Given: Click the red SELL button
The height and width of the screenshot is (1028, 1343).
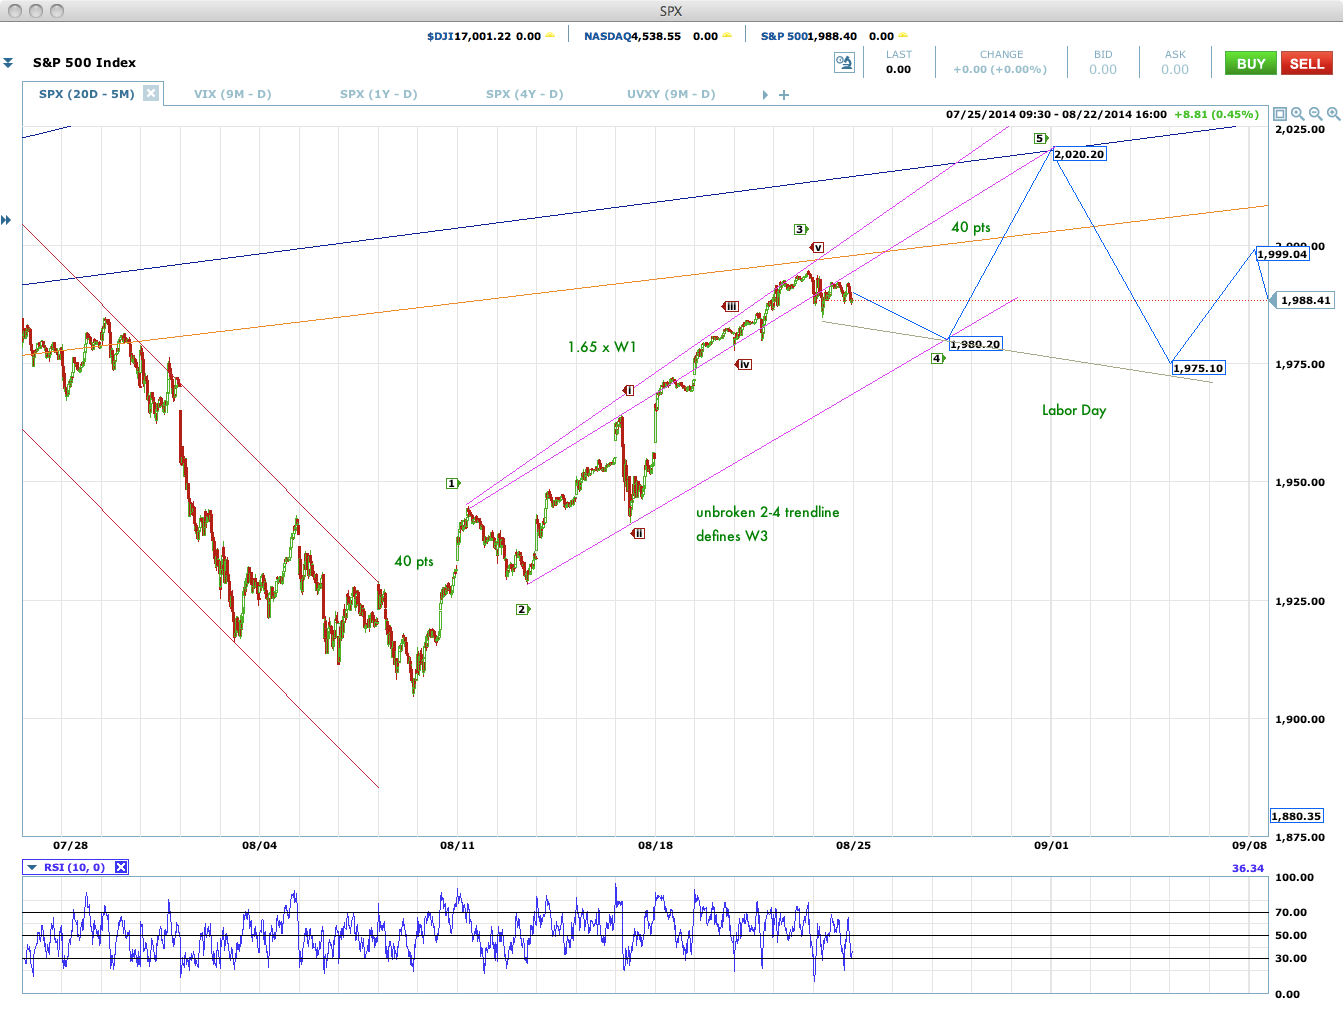Looking at the screenshot, I should [1306, 63].
